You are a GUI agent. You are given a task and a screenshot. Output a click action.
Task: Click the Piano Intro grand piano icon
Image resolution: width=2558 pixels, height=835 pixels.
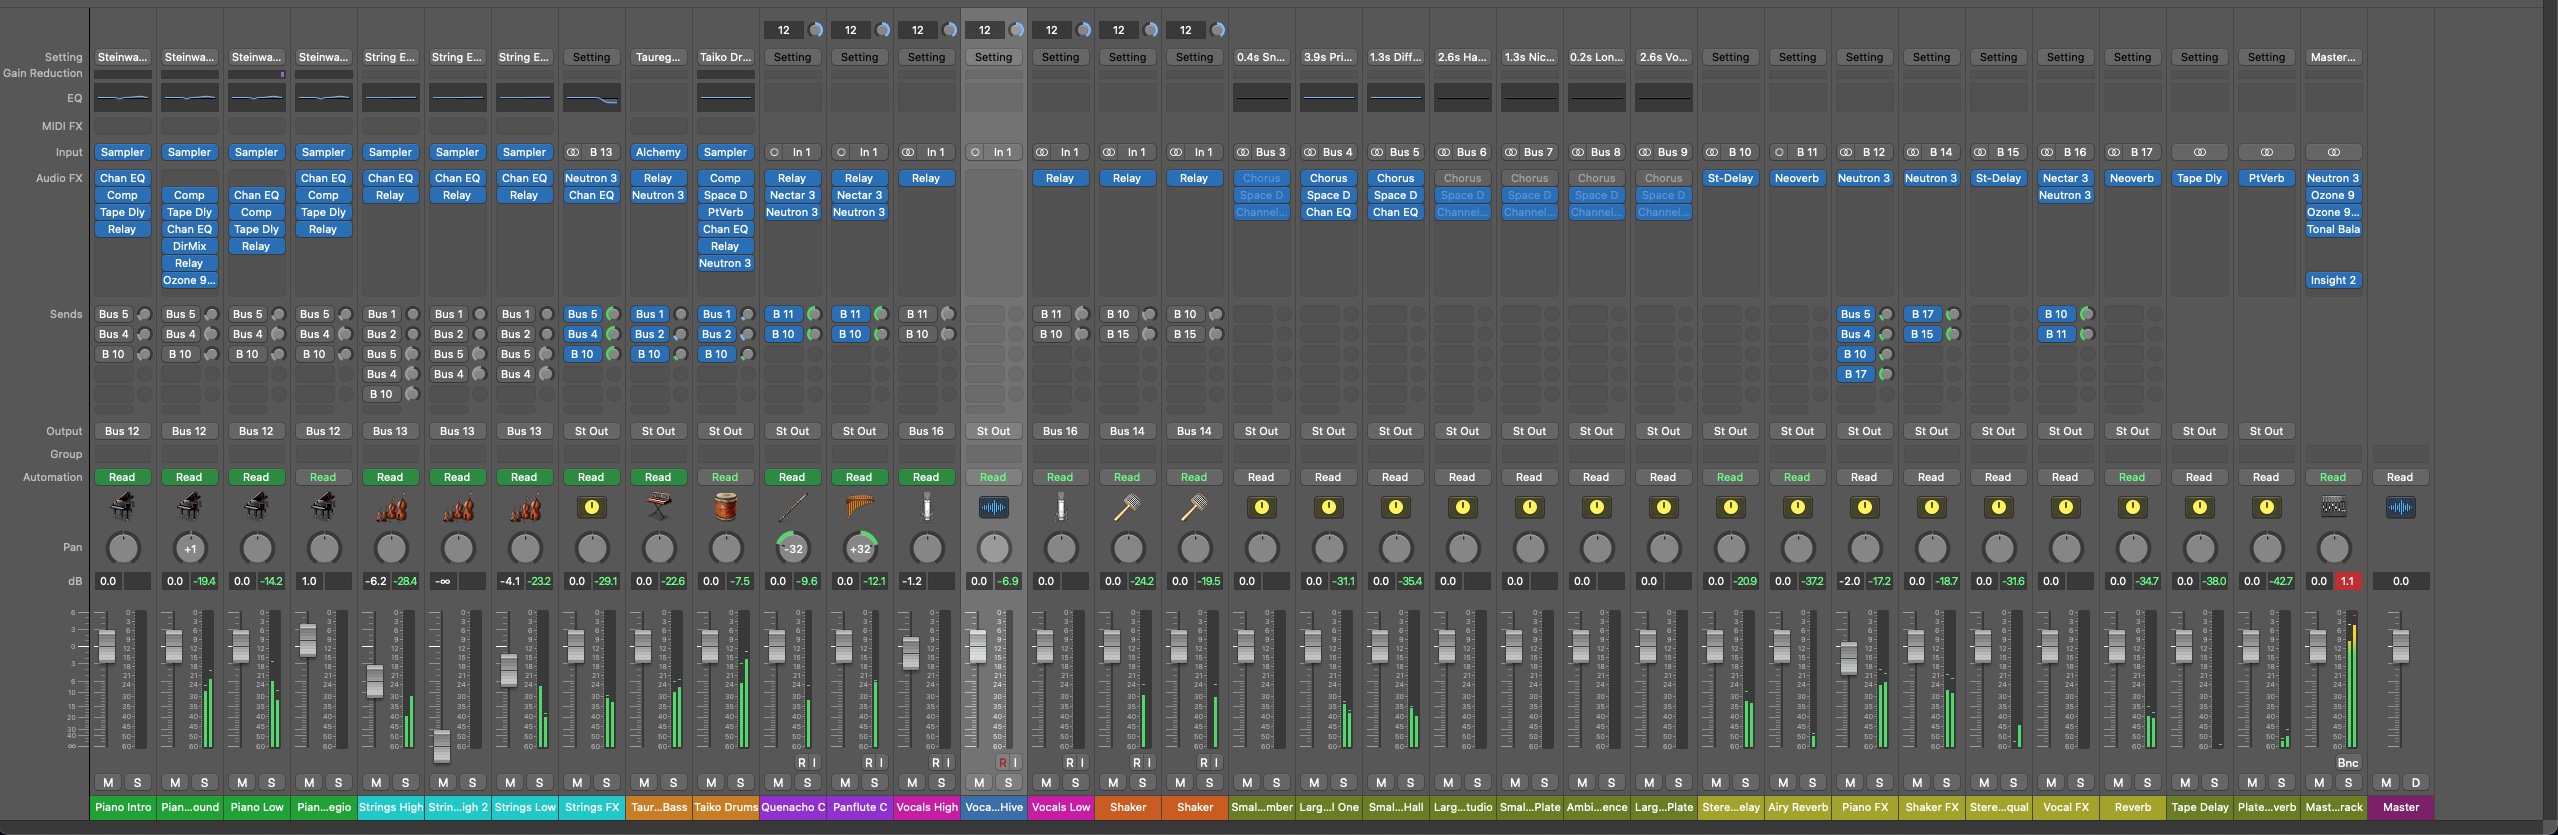122,507
